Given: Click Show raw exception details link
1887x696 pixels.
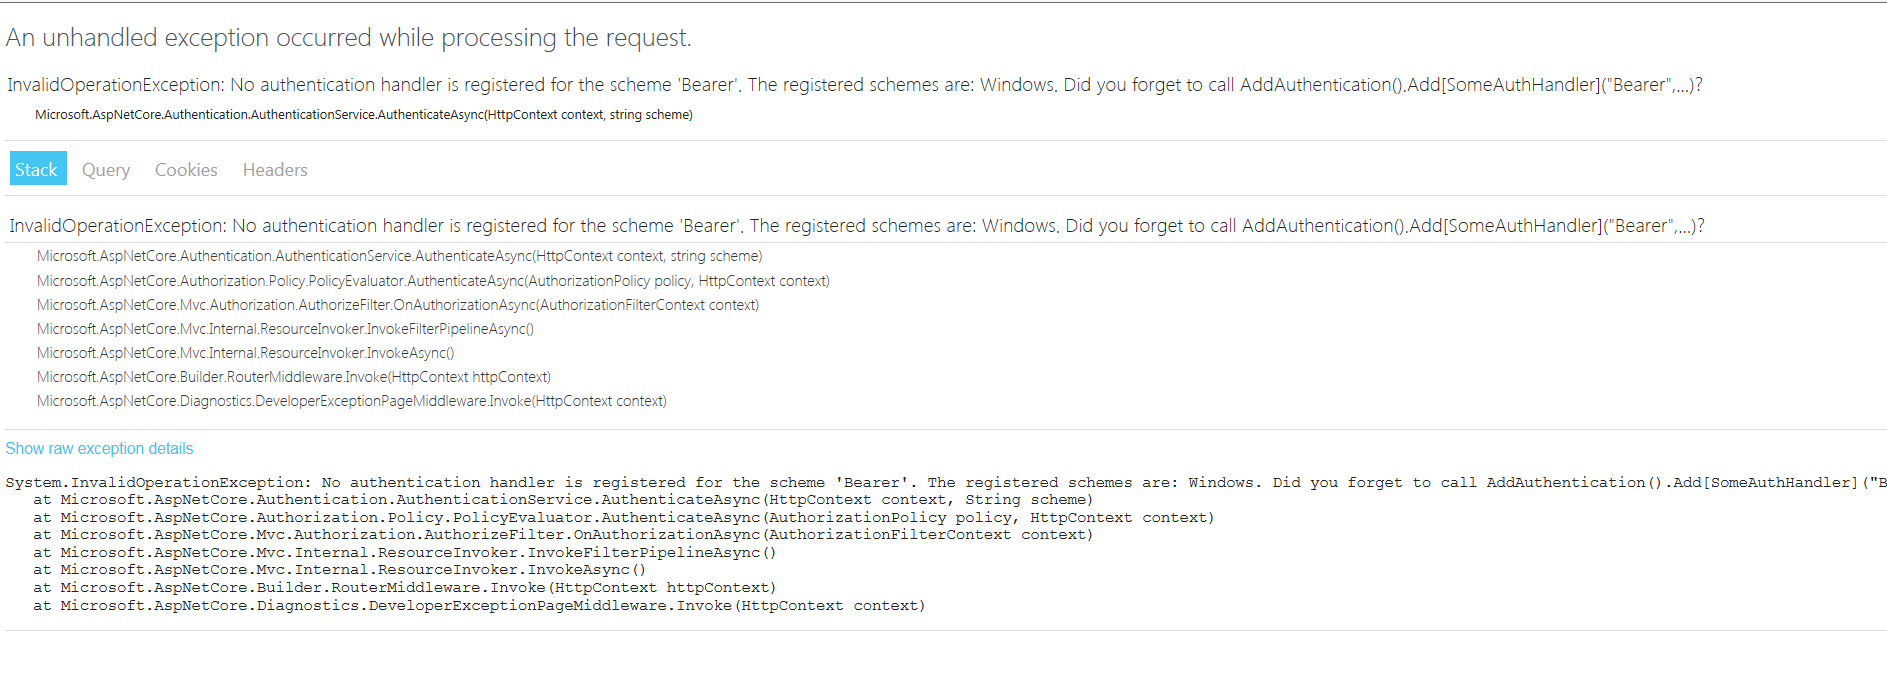Looking at the screenshot, I should click(x=99, y=449).
